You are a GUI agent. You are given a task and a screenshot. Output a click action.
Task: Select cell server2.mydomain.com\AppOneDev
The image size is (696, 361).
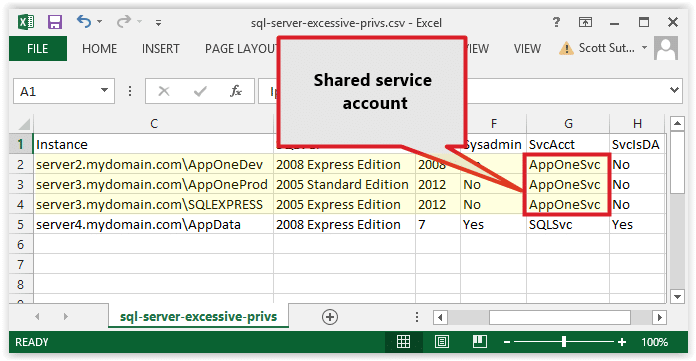click(154, 164)
